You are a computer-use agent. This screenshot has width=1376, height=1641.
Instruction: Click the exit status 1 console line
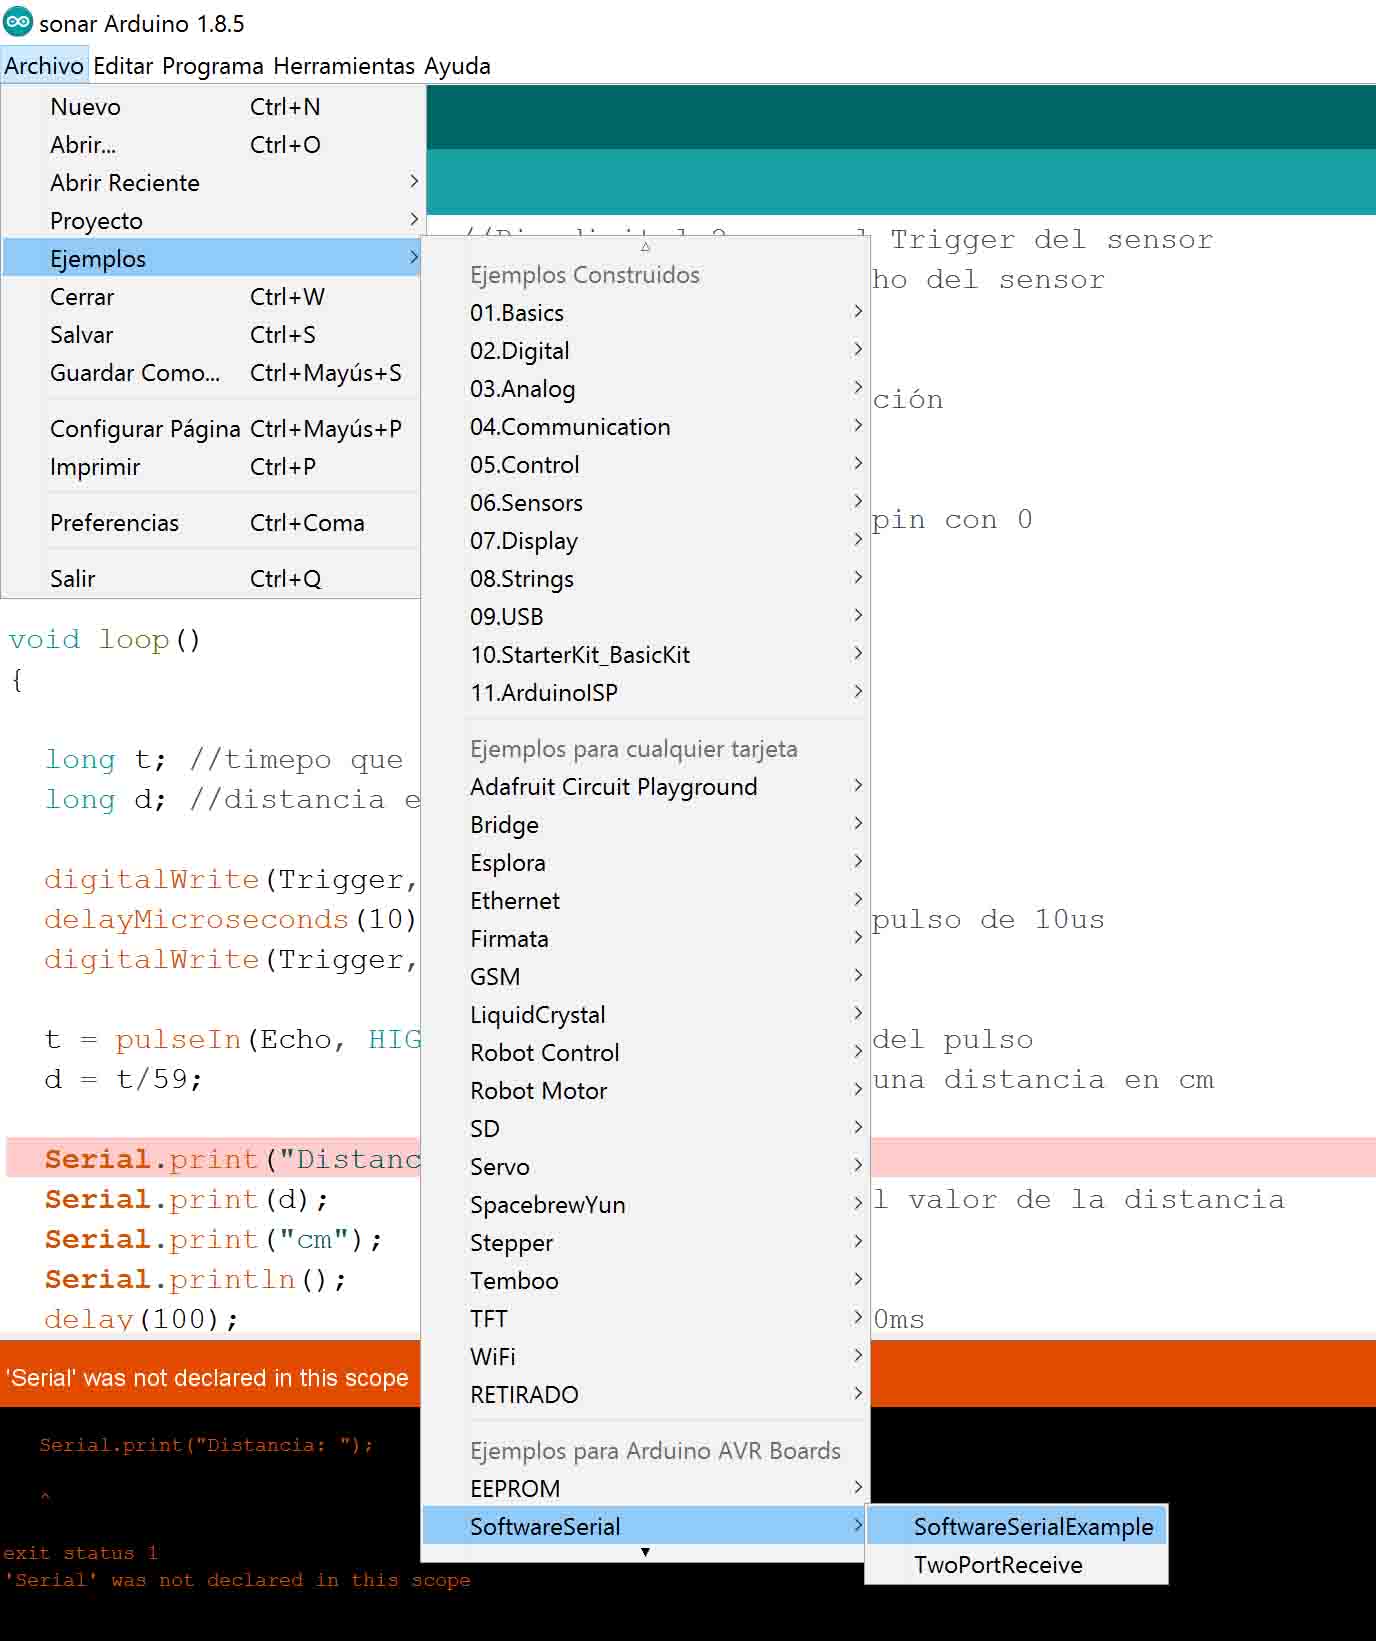[x=80, y=1553]
